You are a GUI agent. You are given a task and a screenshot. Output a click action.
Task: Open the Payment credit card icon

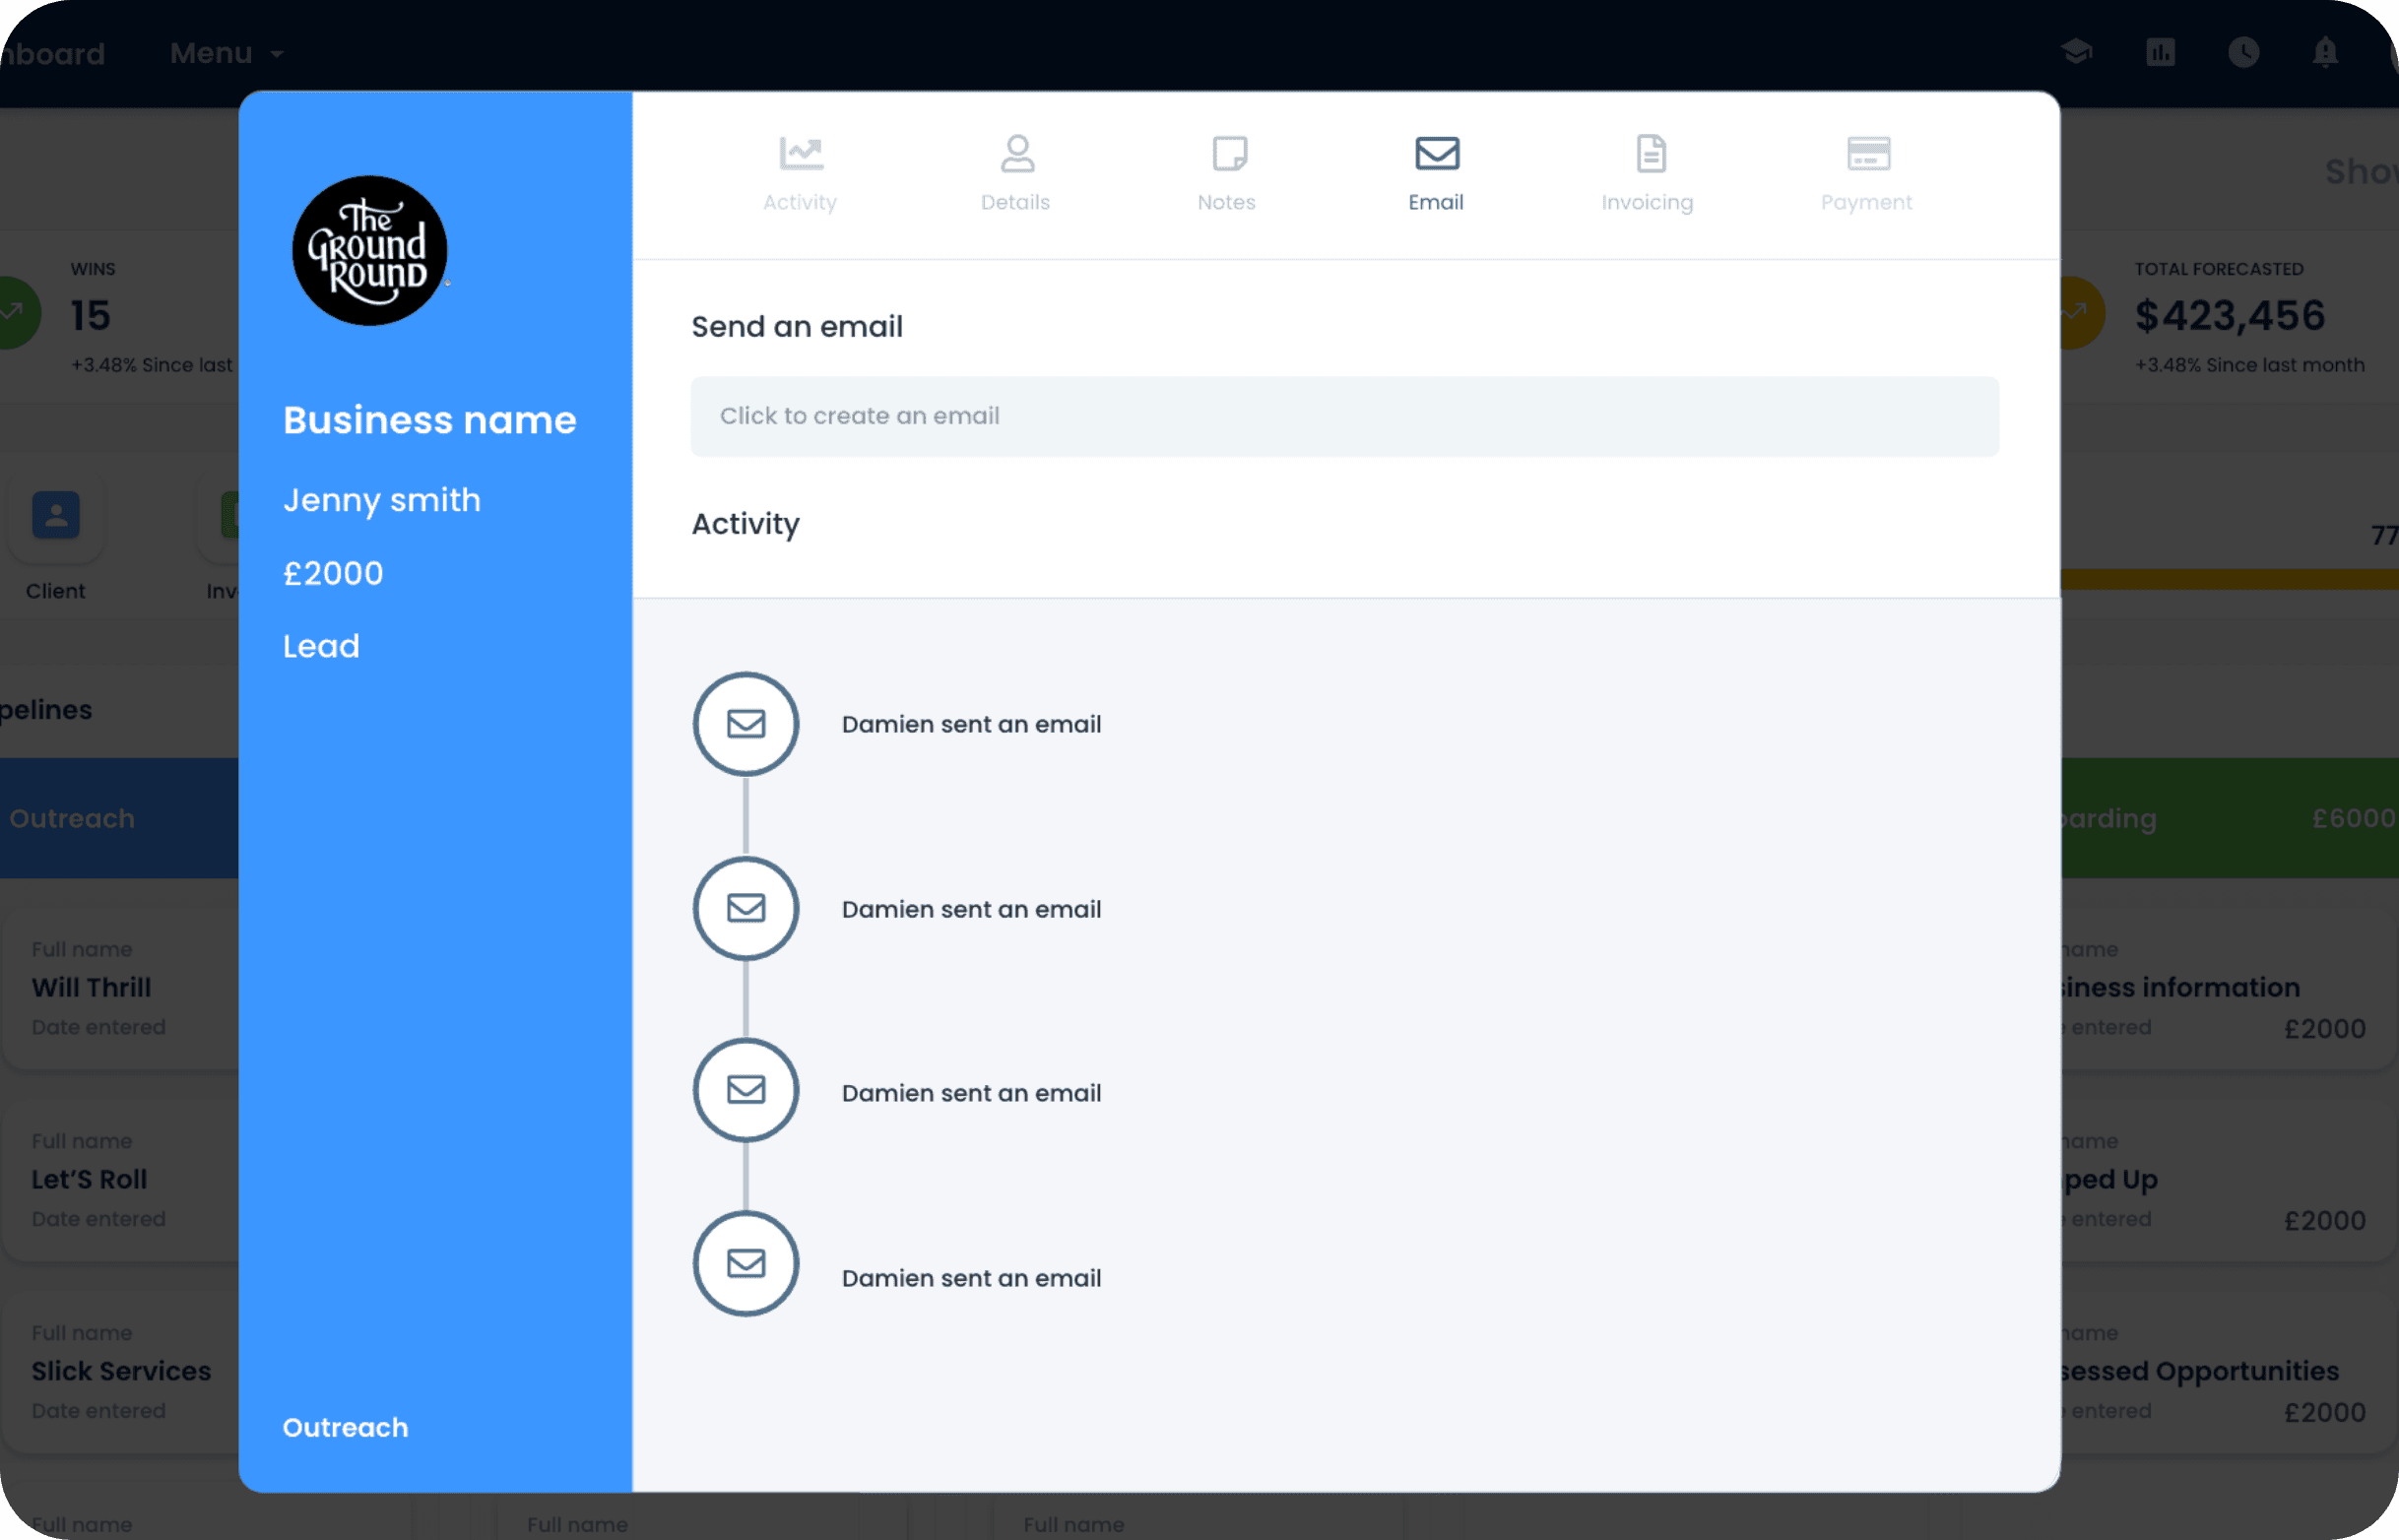click(x=1867, y=154)
